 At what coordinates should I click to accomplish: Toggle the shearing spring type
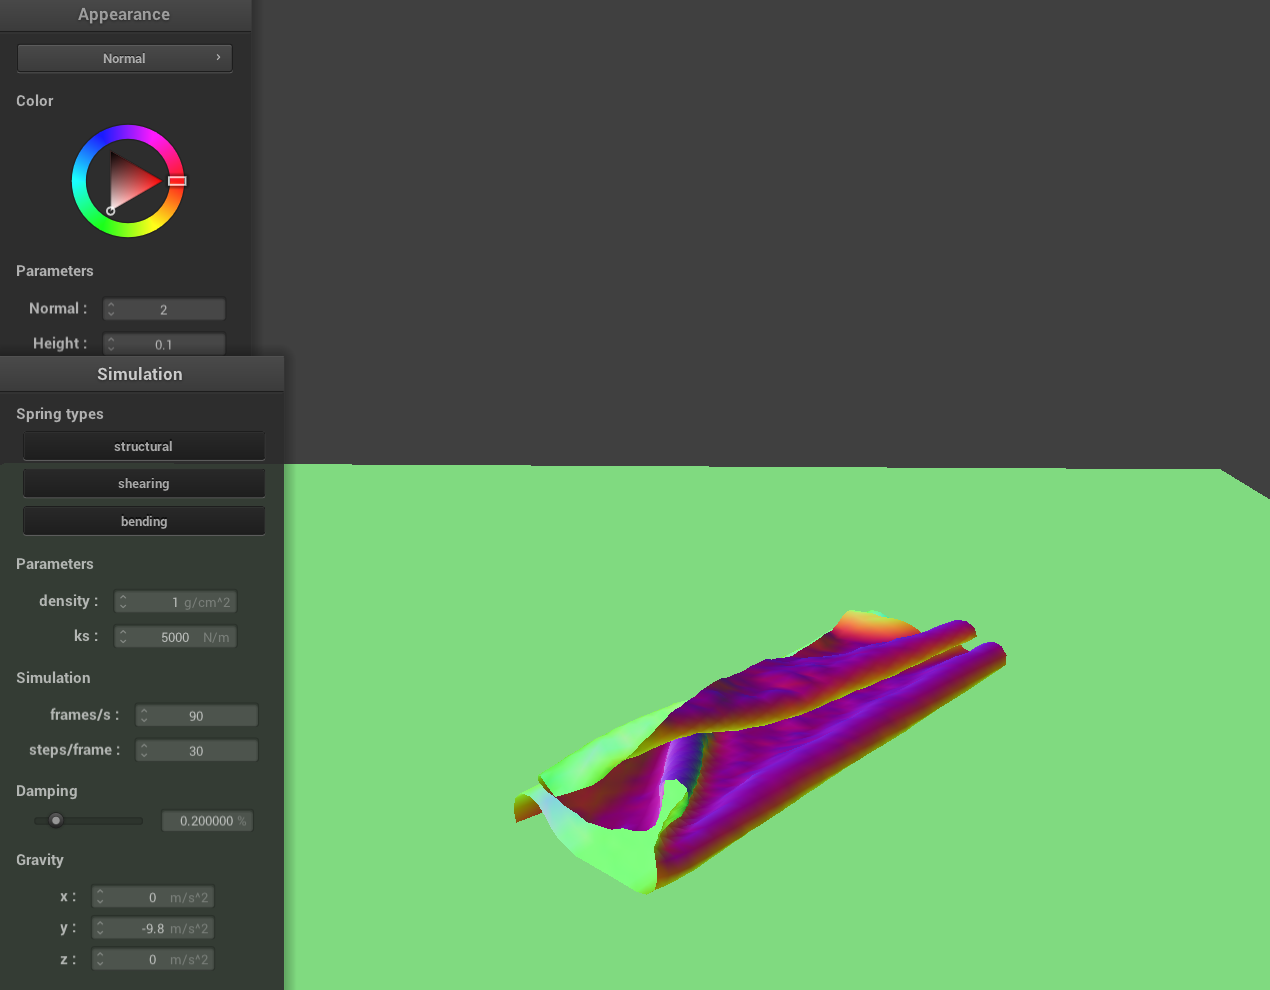point(143,484)
